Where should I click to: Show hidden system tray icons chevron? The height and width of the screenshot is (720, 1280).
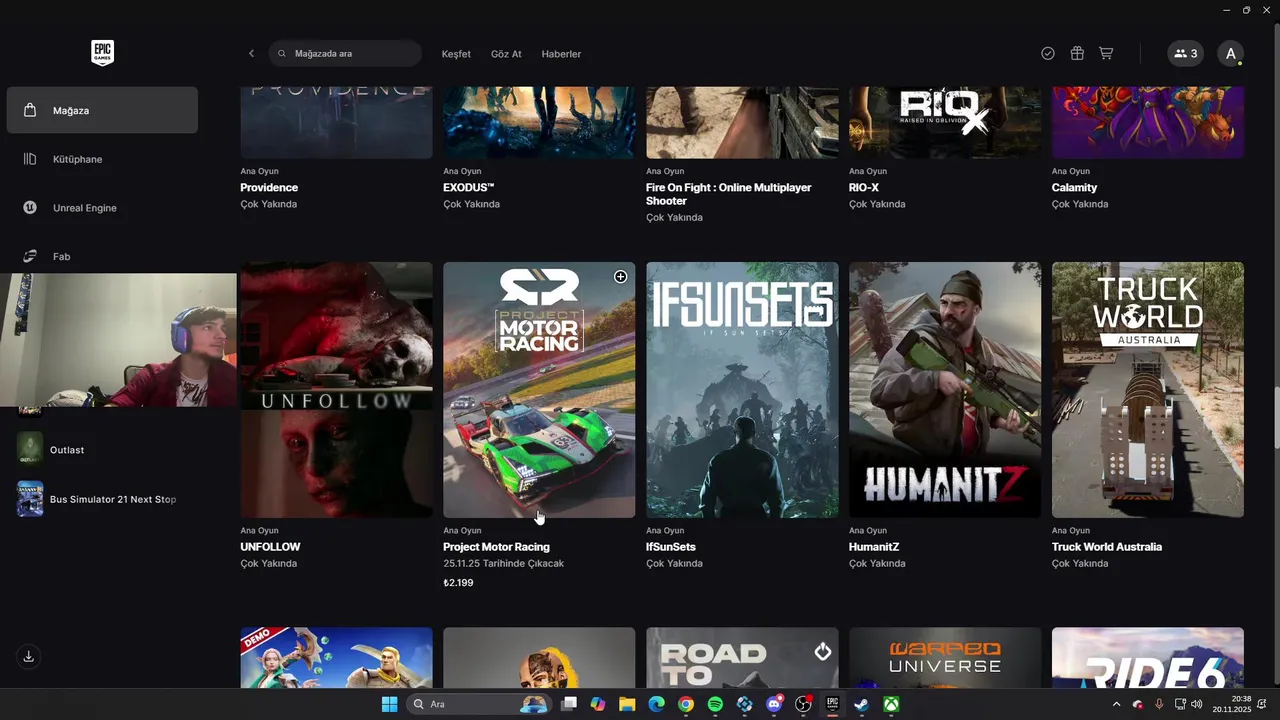coord(1116,704)
